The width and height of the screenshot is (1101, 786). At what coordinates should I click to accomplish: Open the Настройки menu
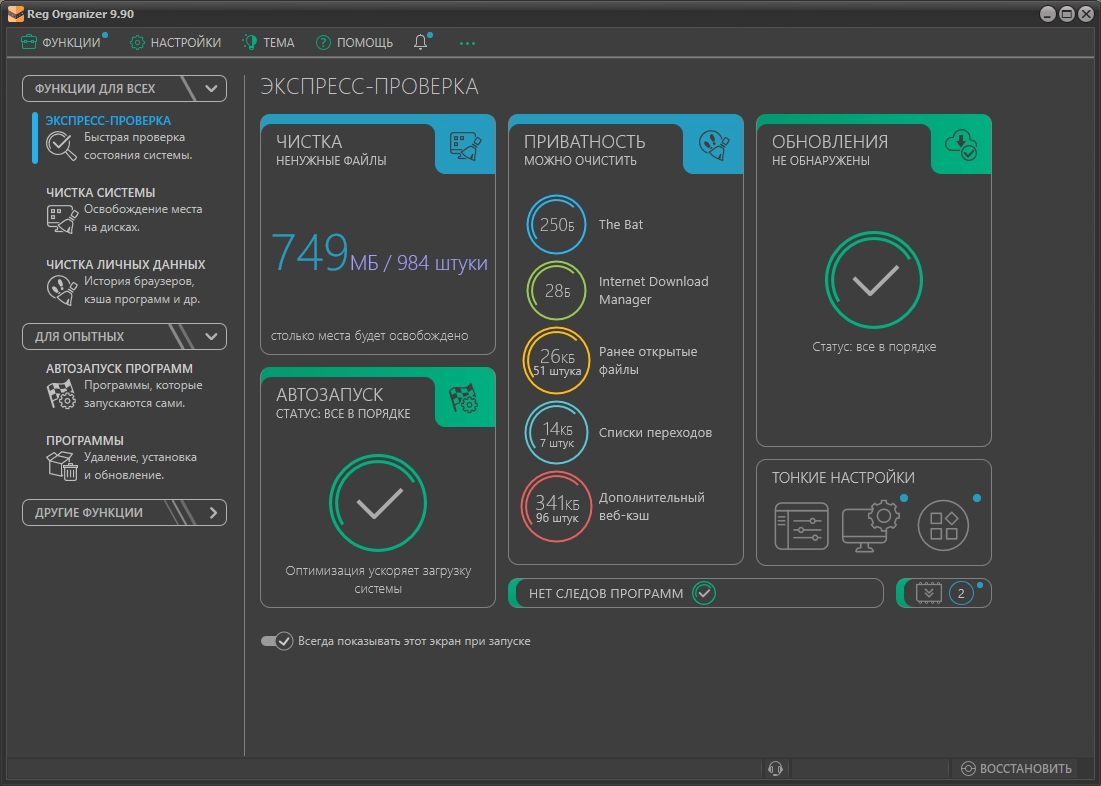pos(176,42)
